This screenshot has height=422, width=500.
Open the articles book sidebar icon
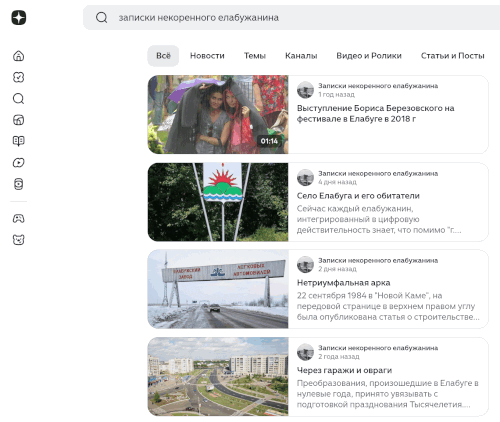[x=19, y=141]
